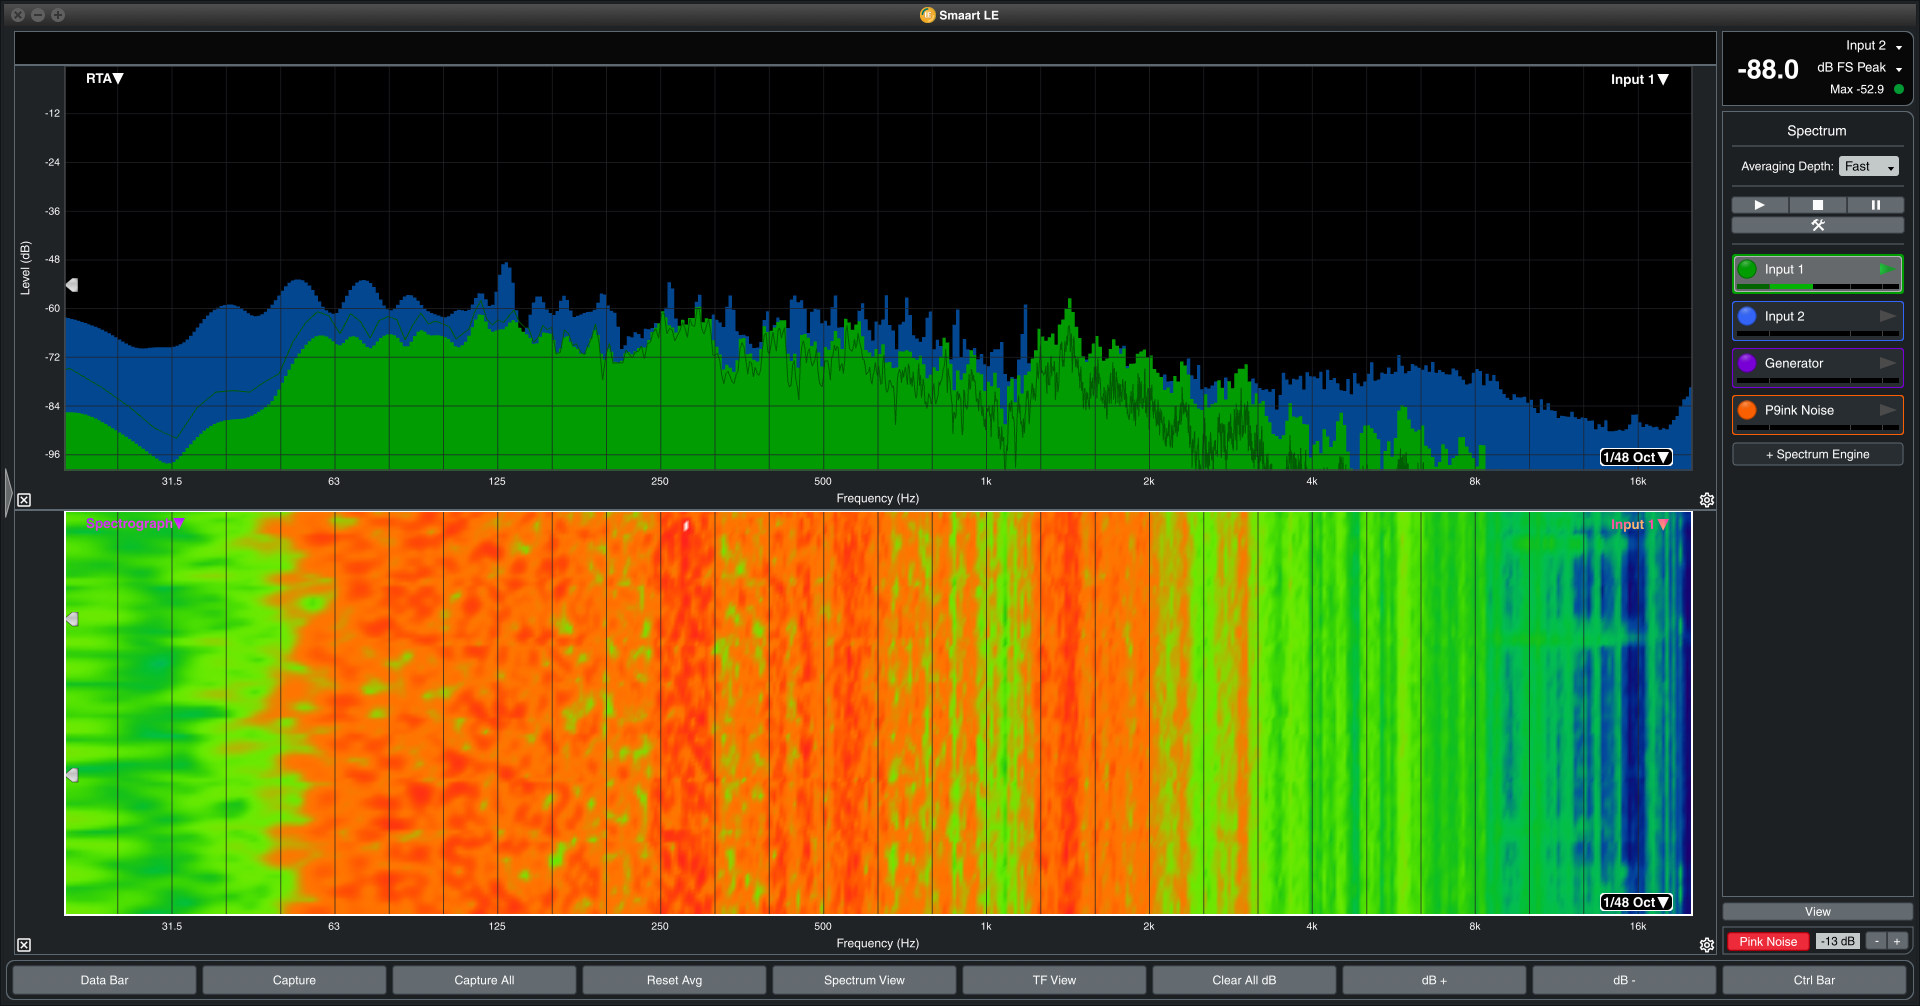Click Reset Avg button
The image size is (1920, 1006).
click(674, 980)
